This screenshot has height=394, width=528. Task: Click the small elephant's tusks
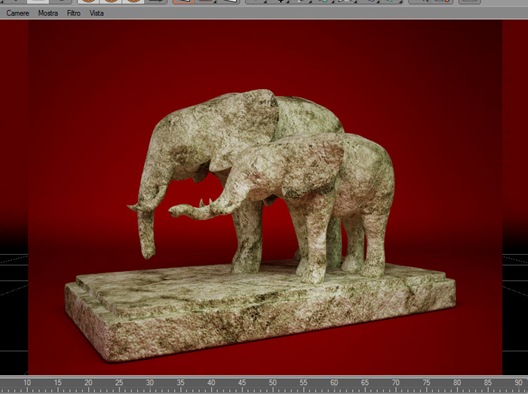pos(206,203)
